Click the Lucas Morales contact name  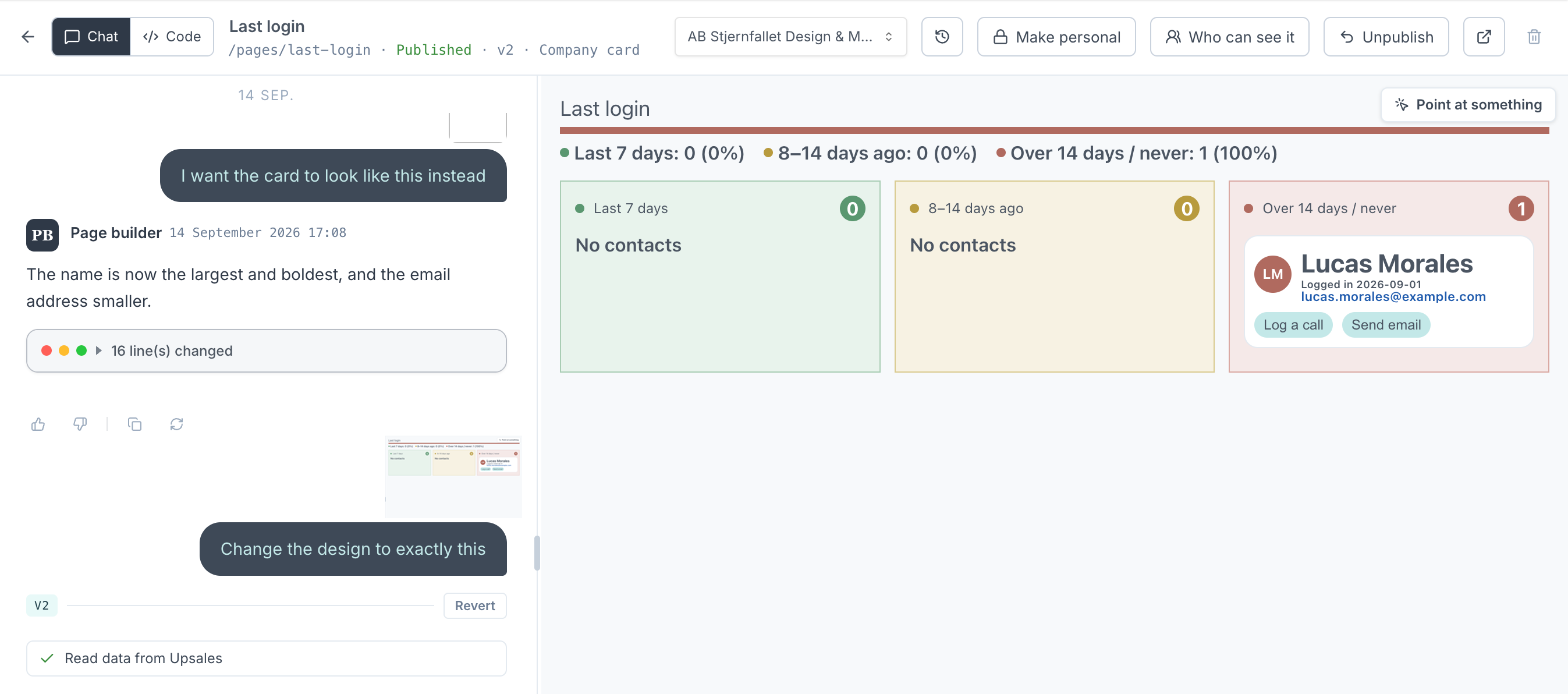[1387, 264]
